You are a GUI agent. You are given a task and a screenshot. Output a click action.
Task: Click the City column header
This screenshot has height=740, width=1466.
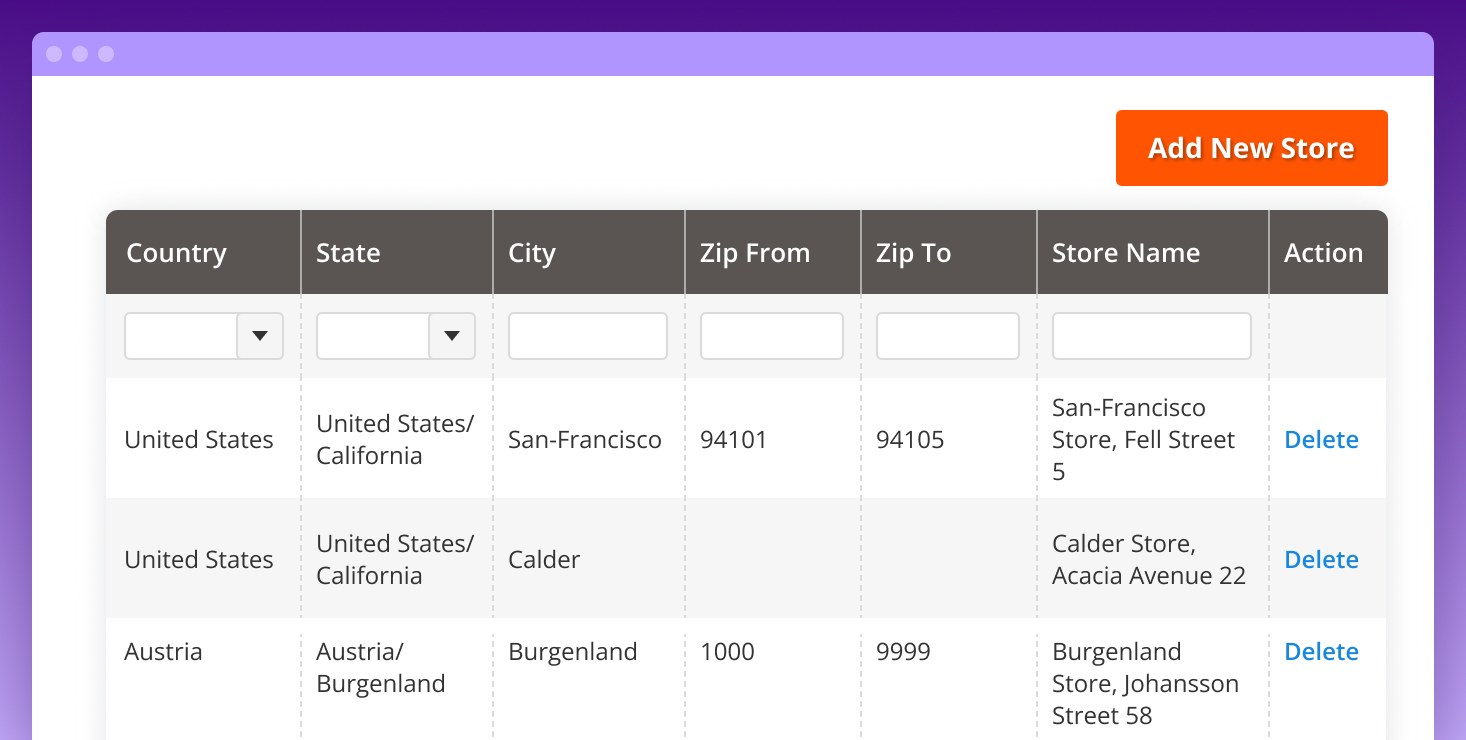pos(531,253)
